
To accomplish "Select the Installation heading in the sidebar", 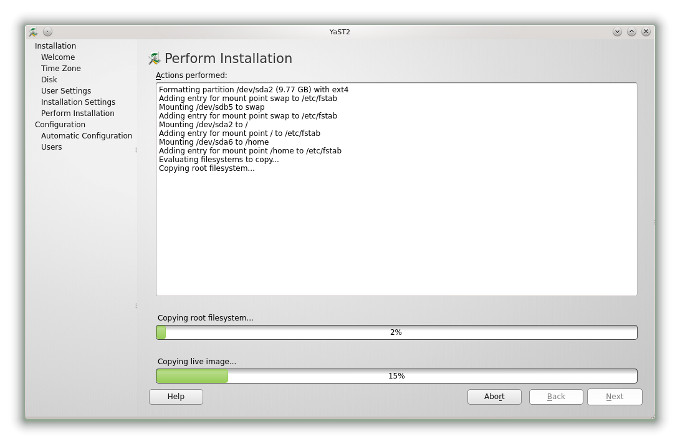I will pyautogui.click(x=56, y=46).
